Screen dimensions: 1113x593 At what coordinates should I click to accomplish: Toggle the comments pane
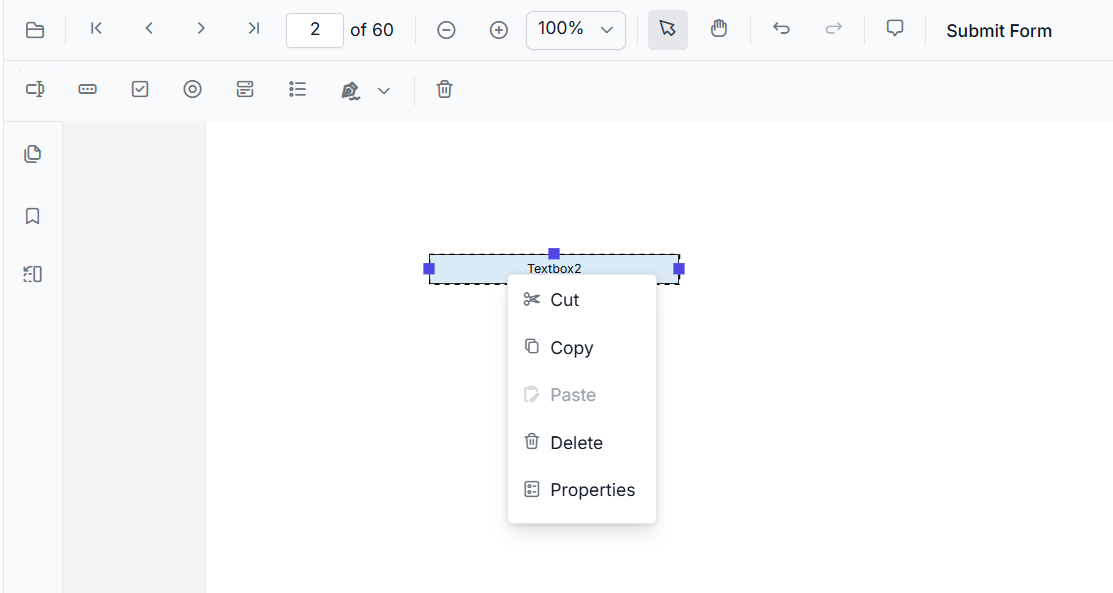tap(894, 29)
